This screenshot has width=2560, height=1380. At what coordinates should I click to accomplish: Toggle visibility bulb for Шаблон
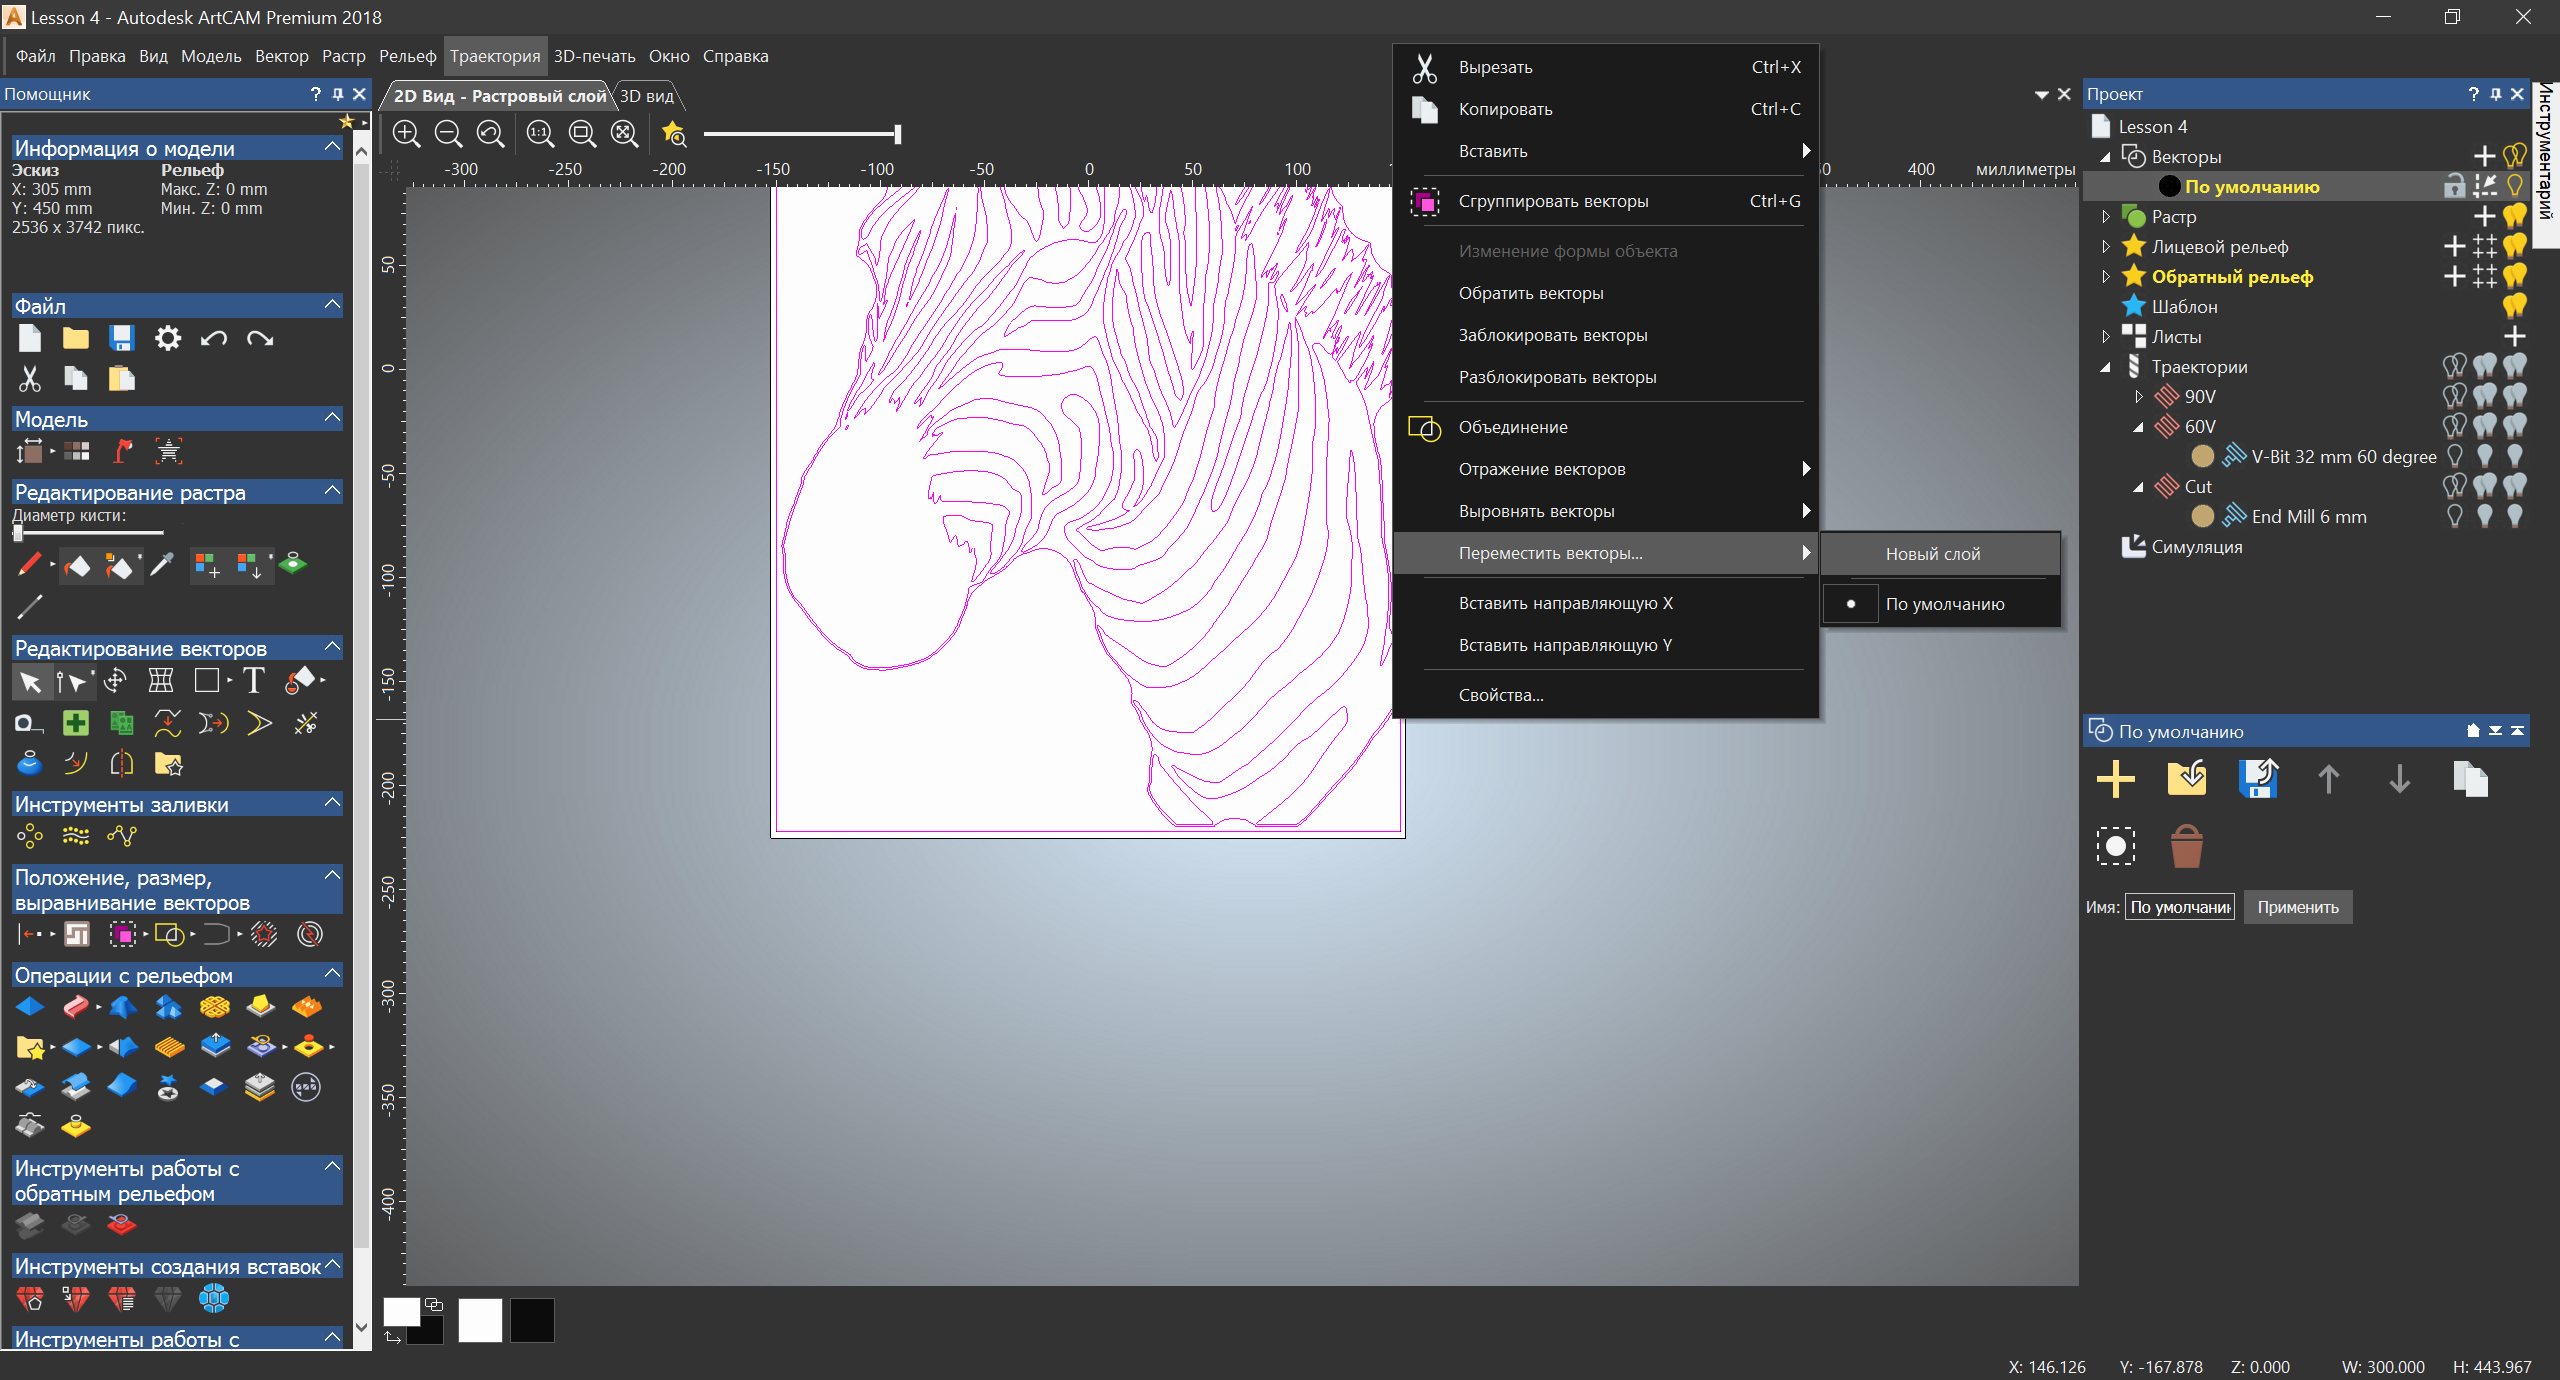click(2515, 306)
